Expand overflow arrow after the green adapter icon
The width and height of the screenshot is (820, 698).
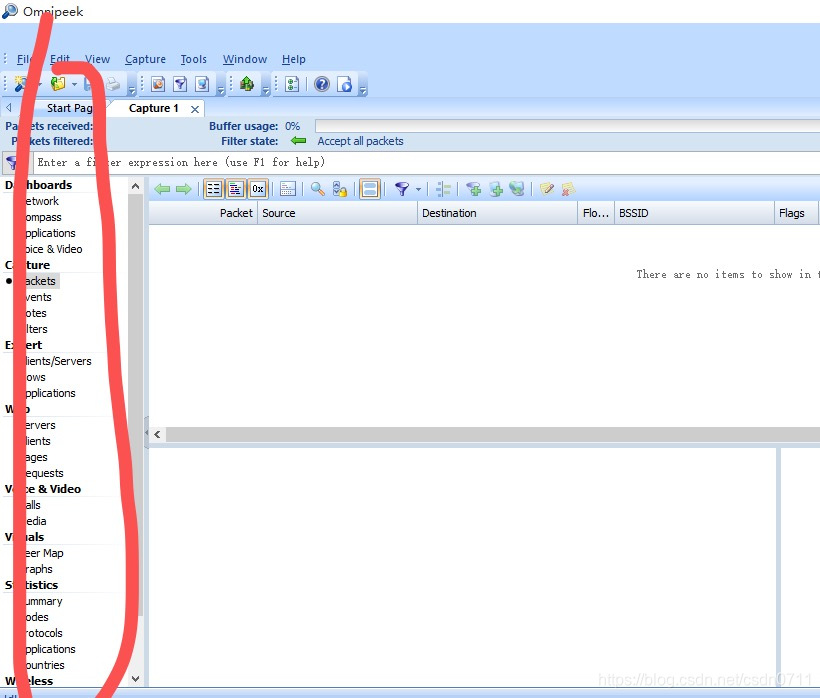coord(266,91)
